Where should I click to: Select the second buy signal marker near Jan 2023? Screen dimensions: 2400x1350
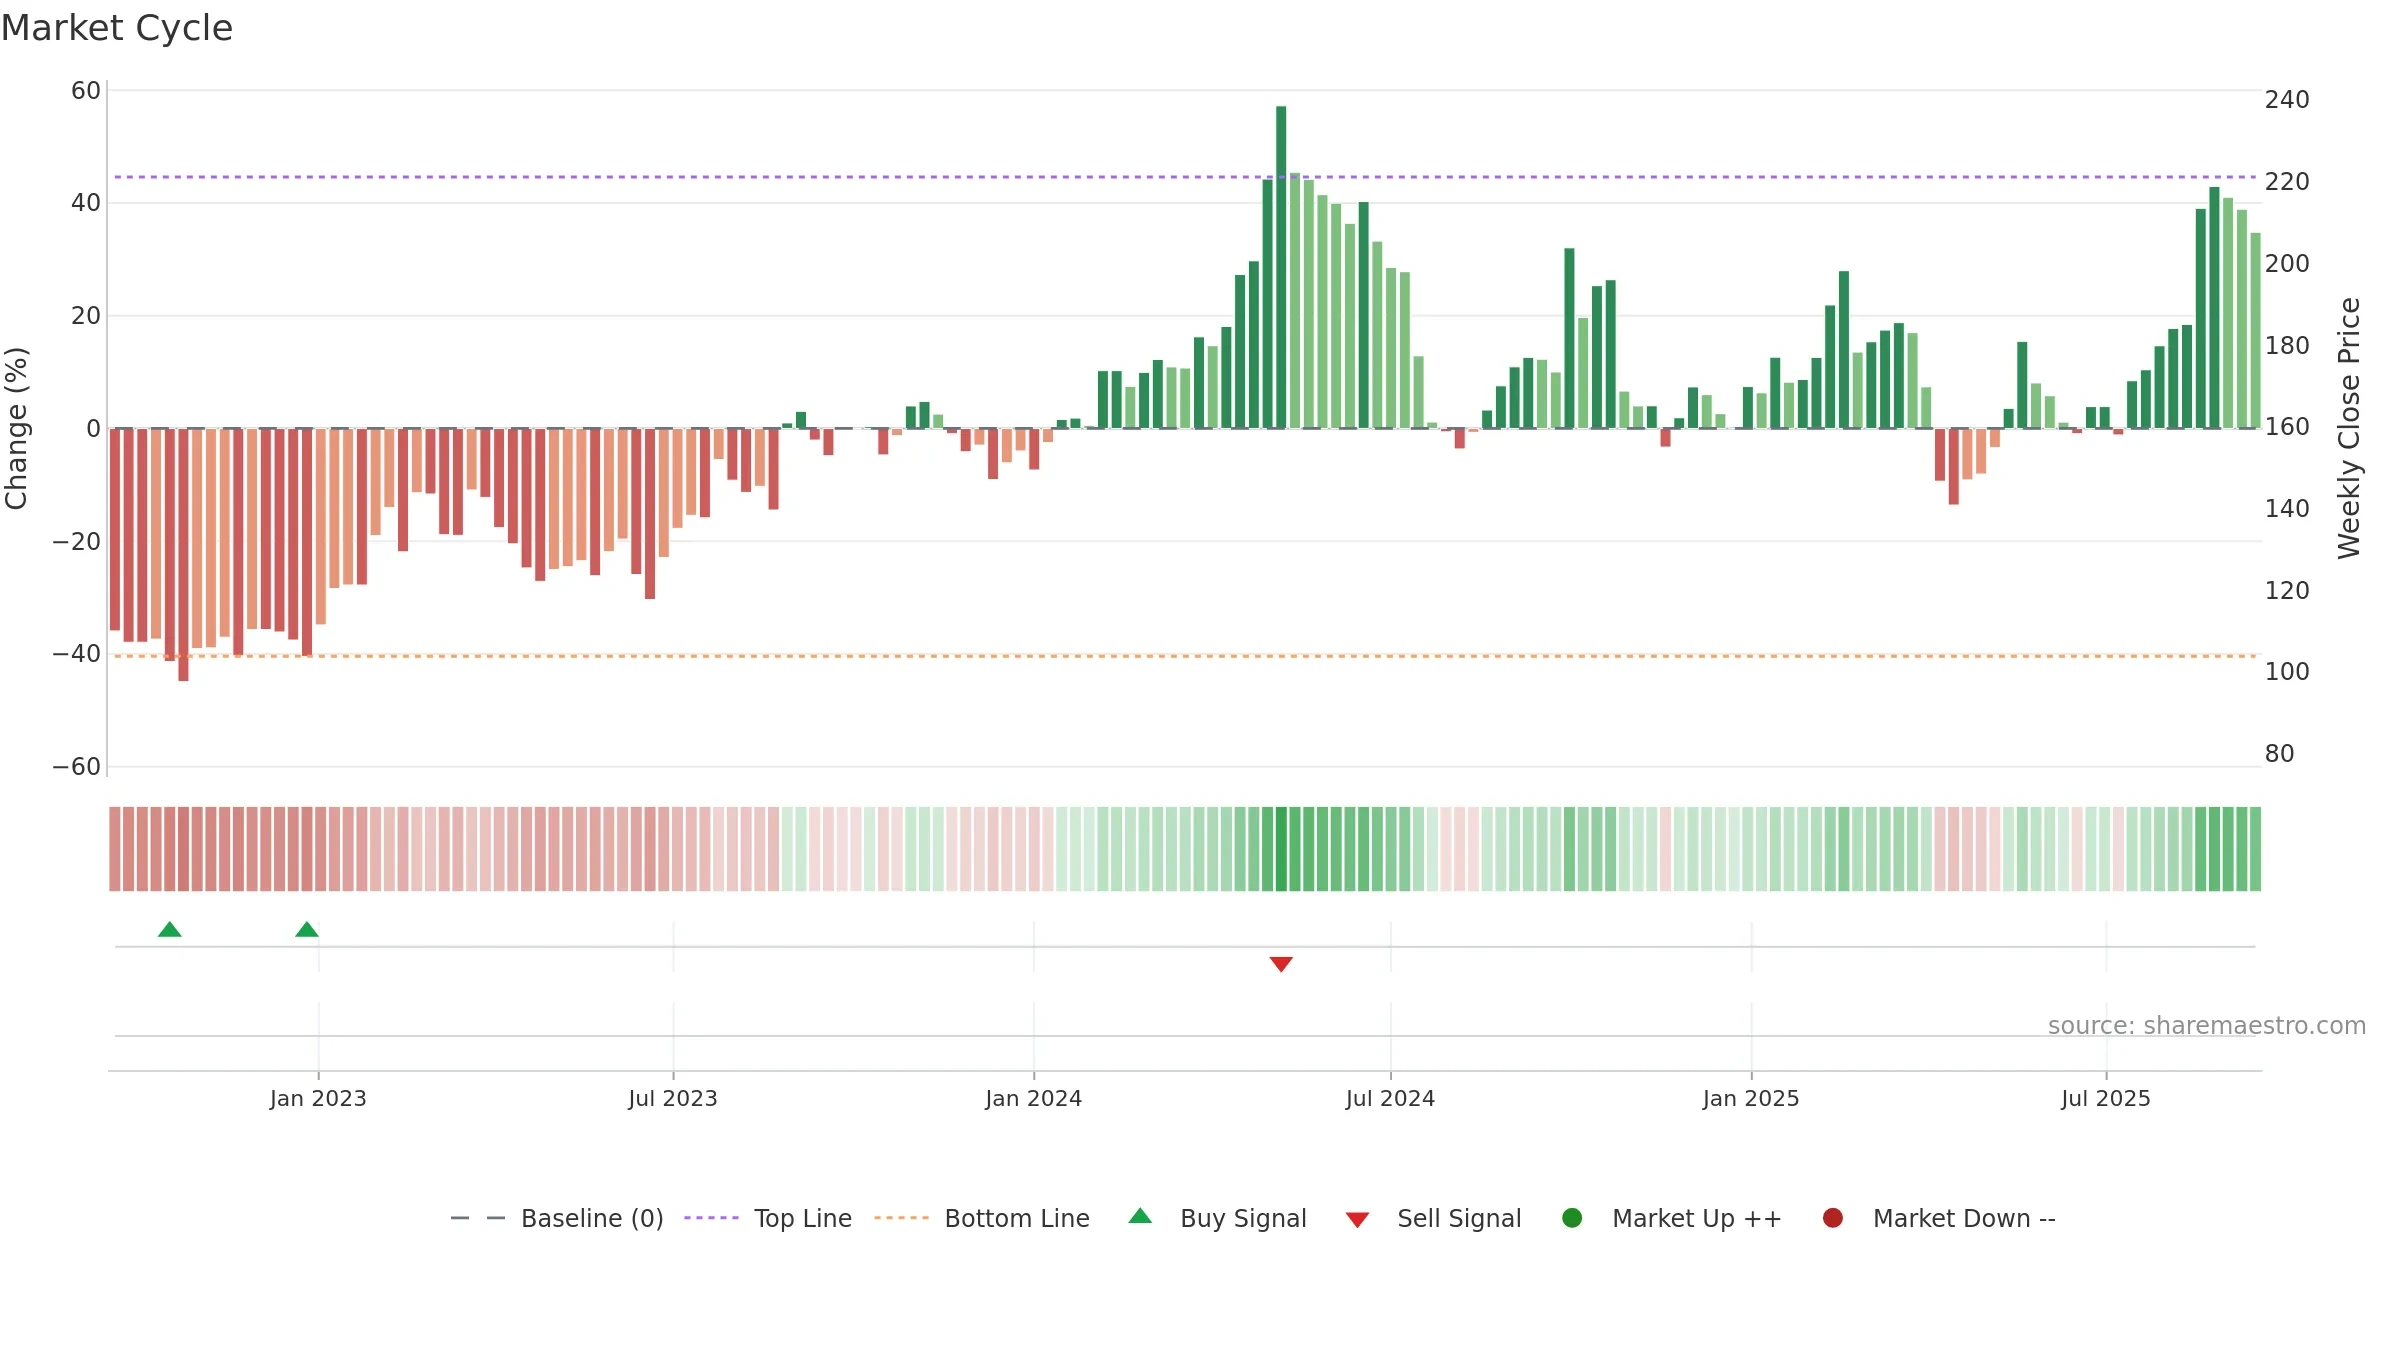point(307,929)
